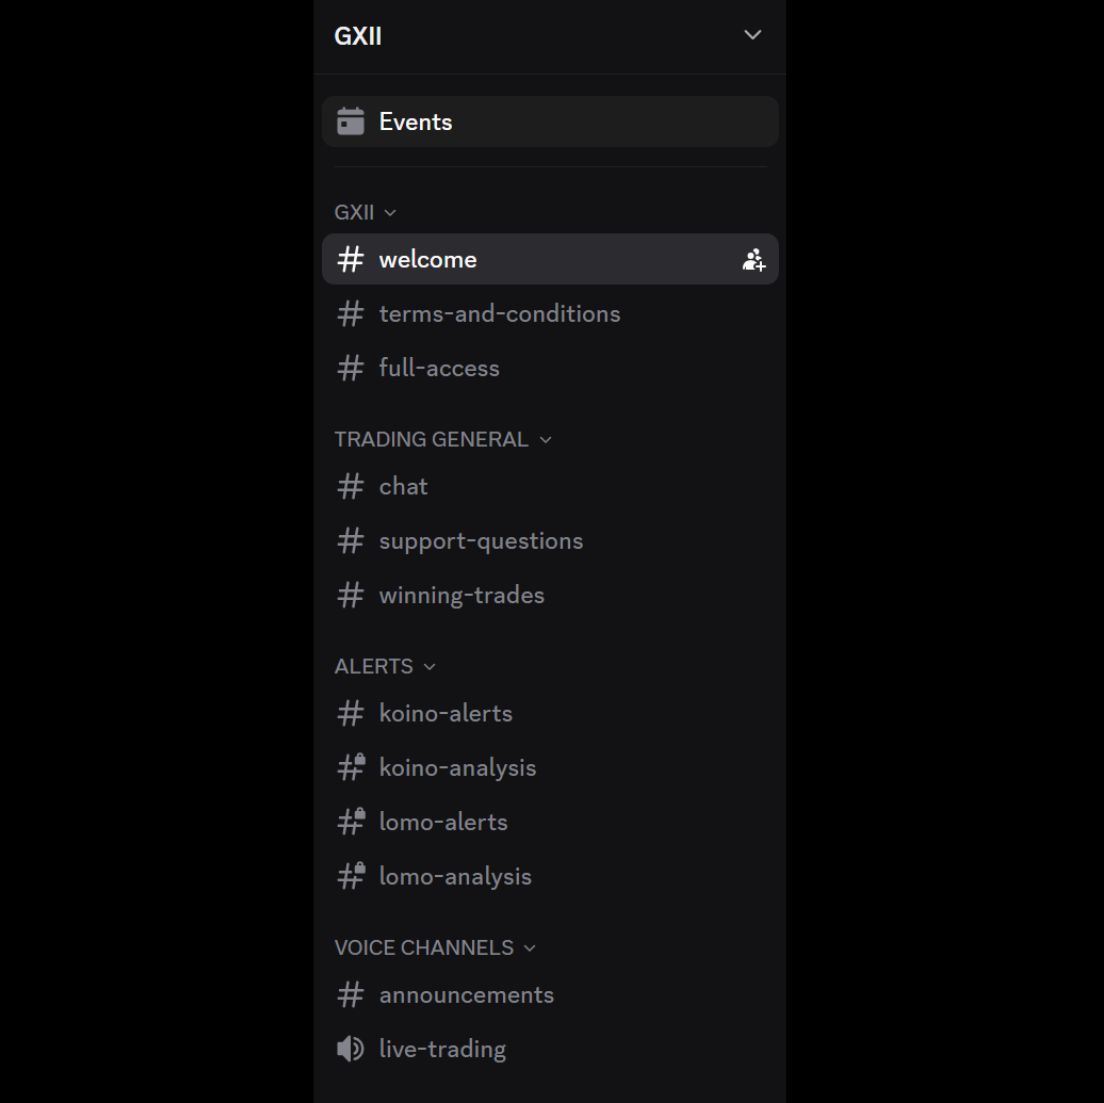This screenshot has height=1103, width=1104.
Task: Click the locked hashtag icon for koino-analysis
Action: [x=351, y=767]
